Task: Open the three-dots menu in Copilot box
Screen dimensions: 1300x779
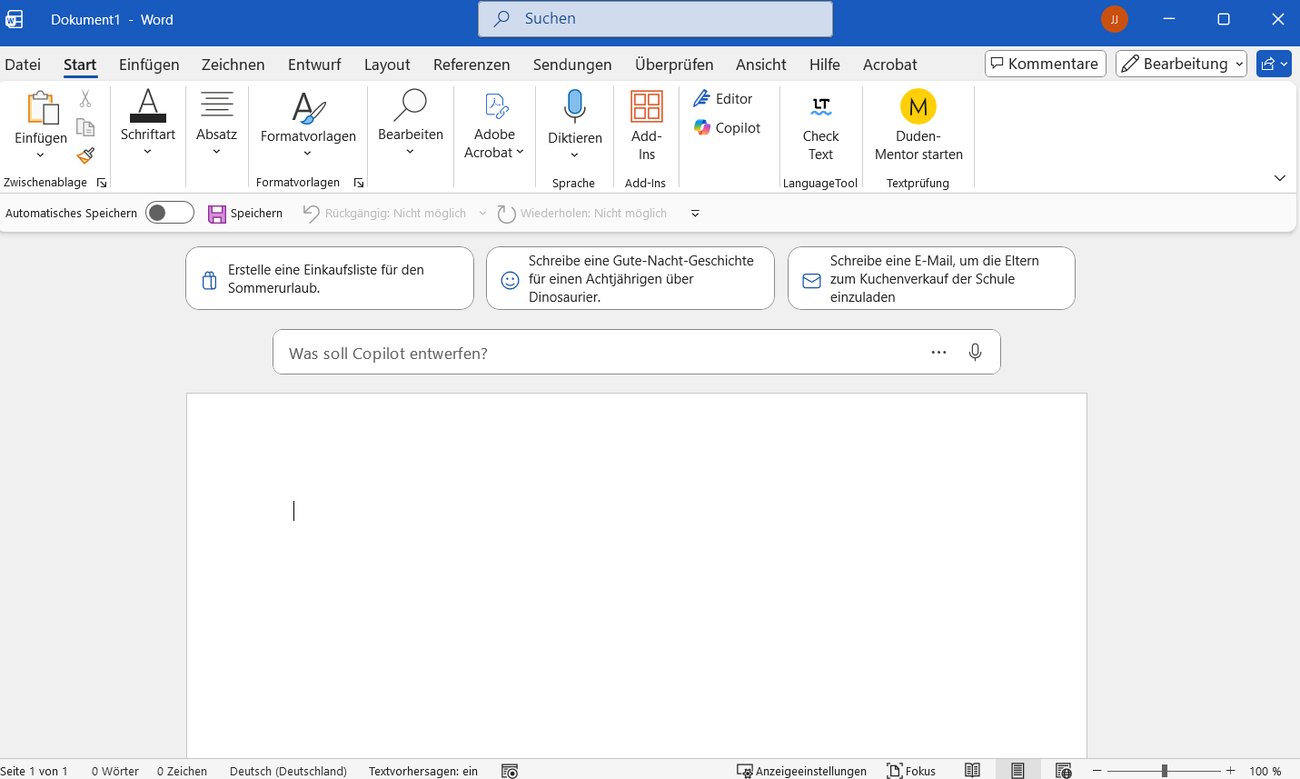Action: (938, 352)
